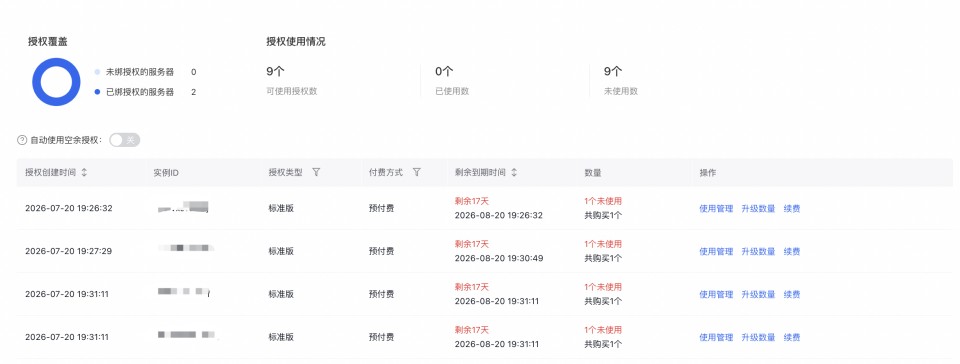Viewport: 960px width, 364px height.
Task: Sort by 授权创建时间 column arrows
Action: tap(84, 173)
